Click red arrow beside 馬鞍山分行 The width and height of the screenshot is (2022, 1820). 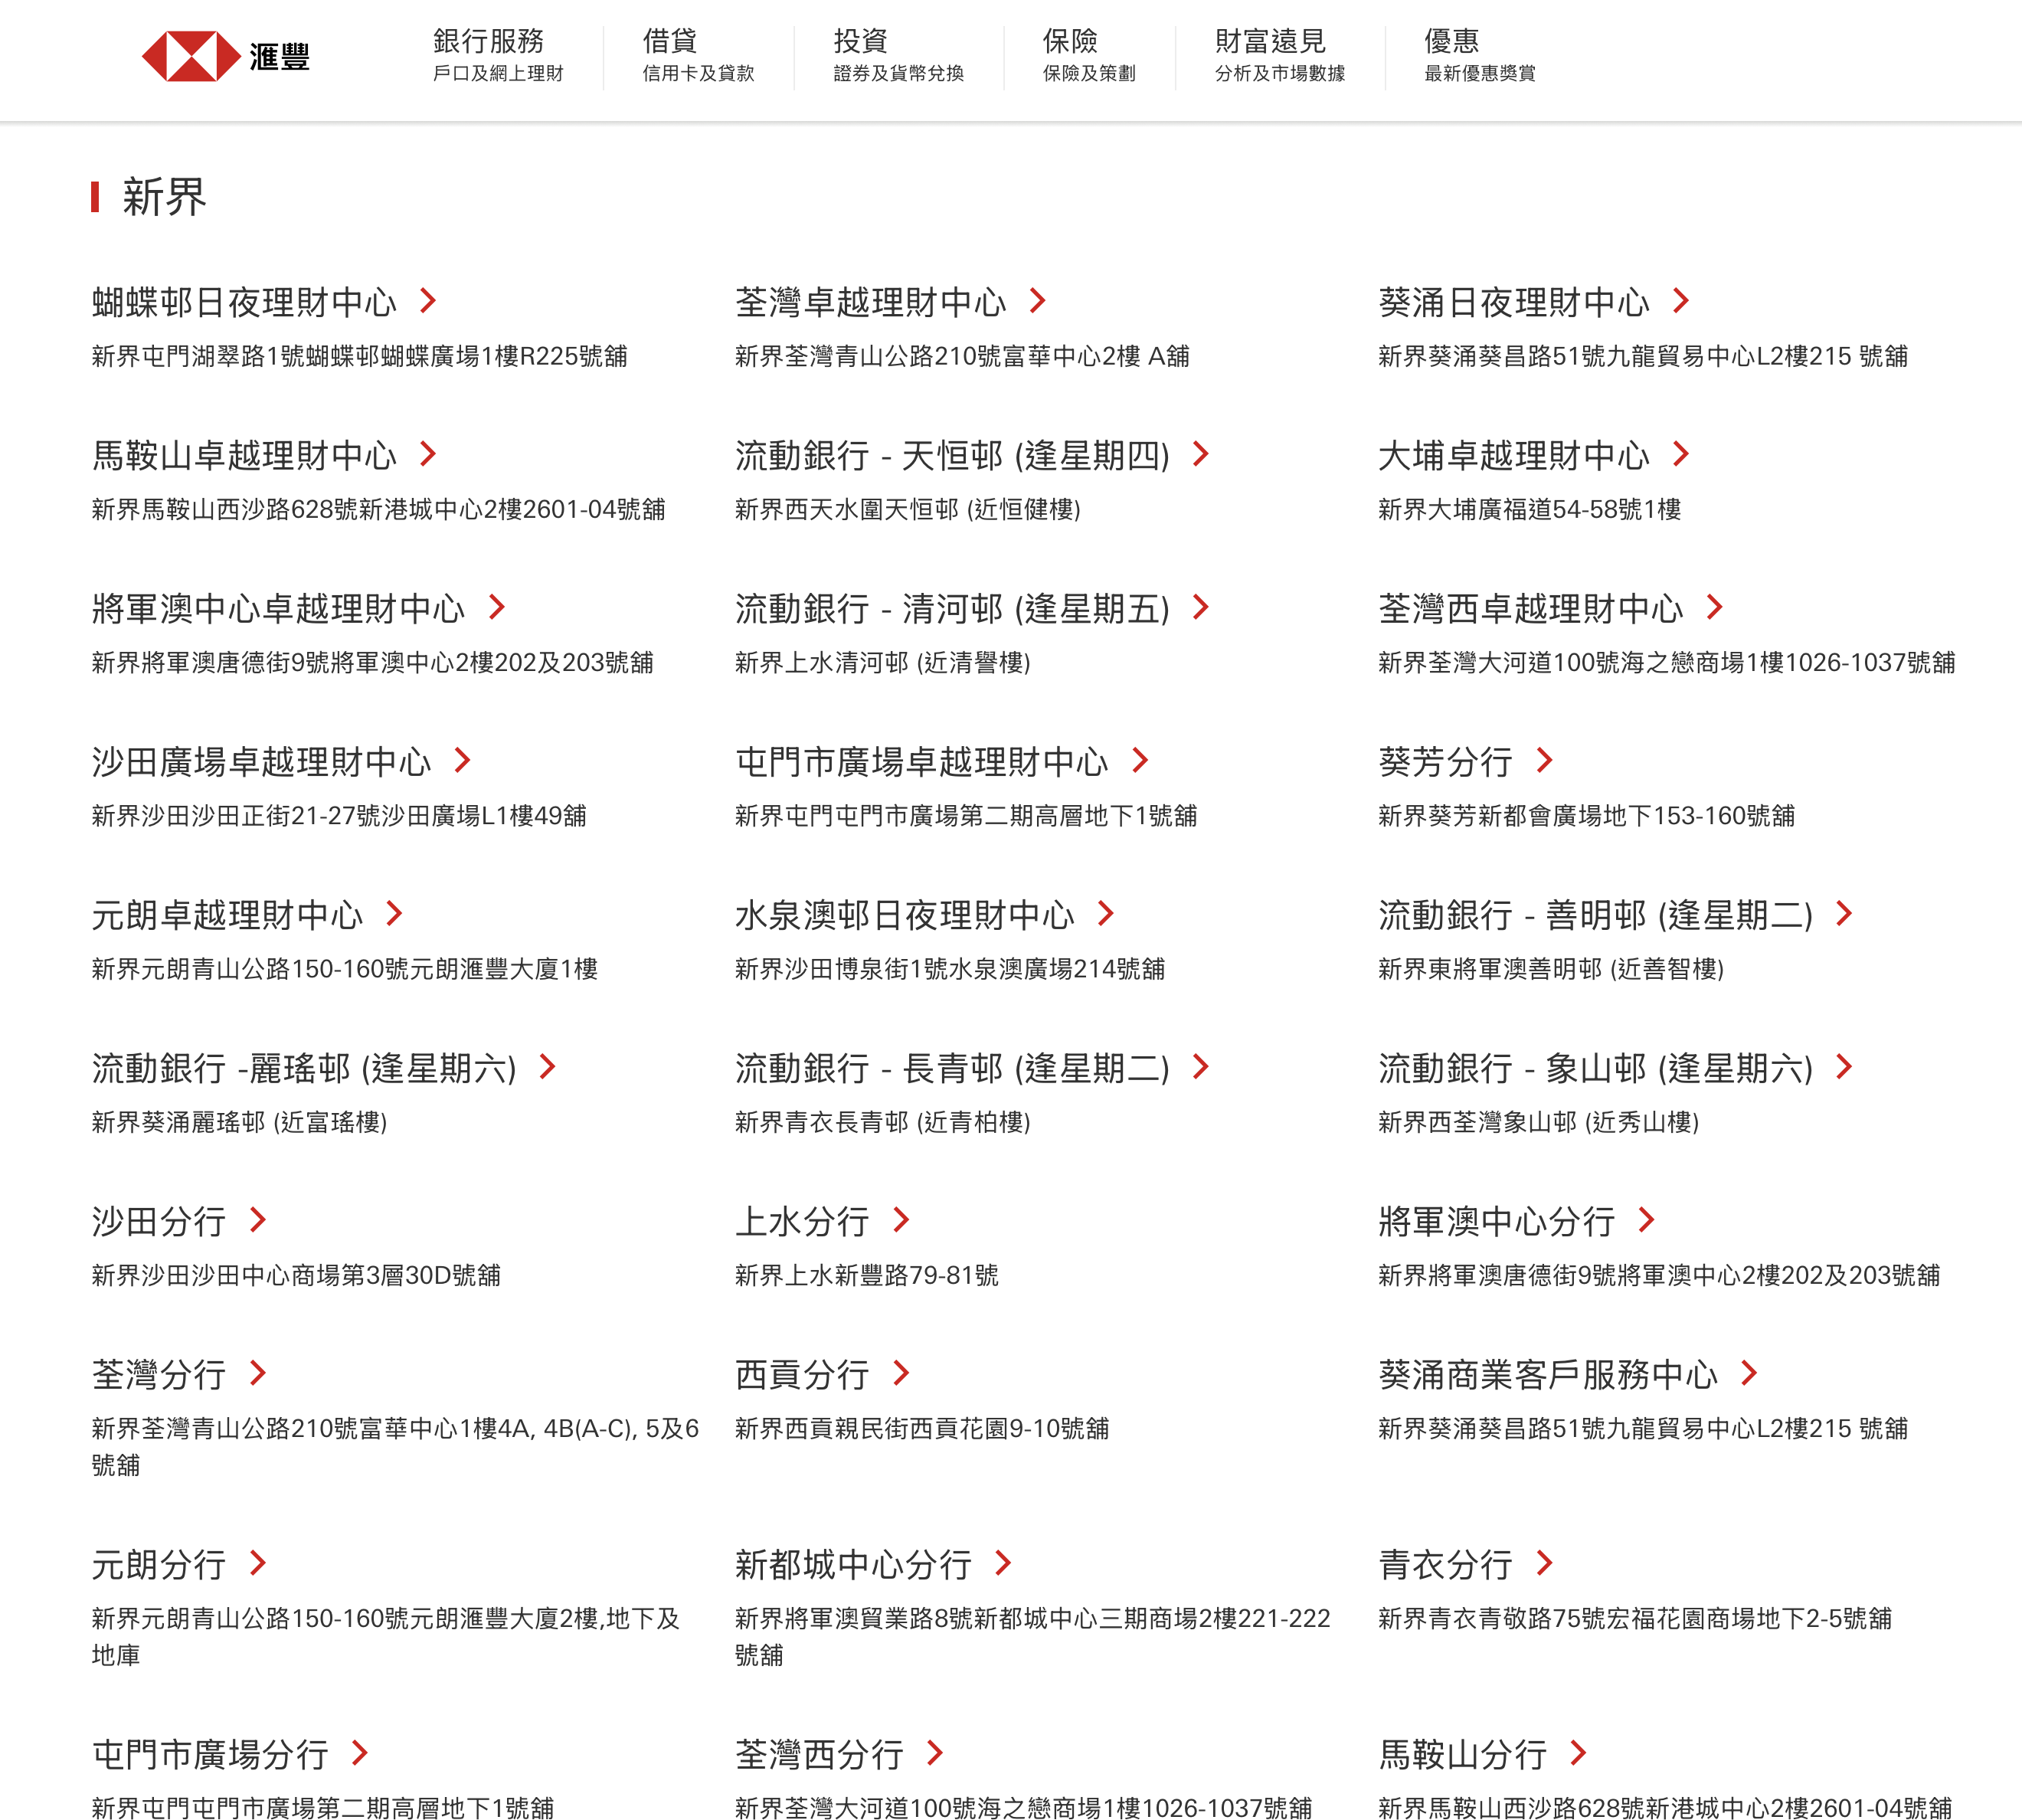pos(1579,1753)
